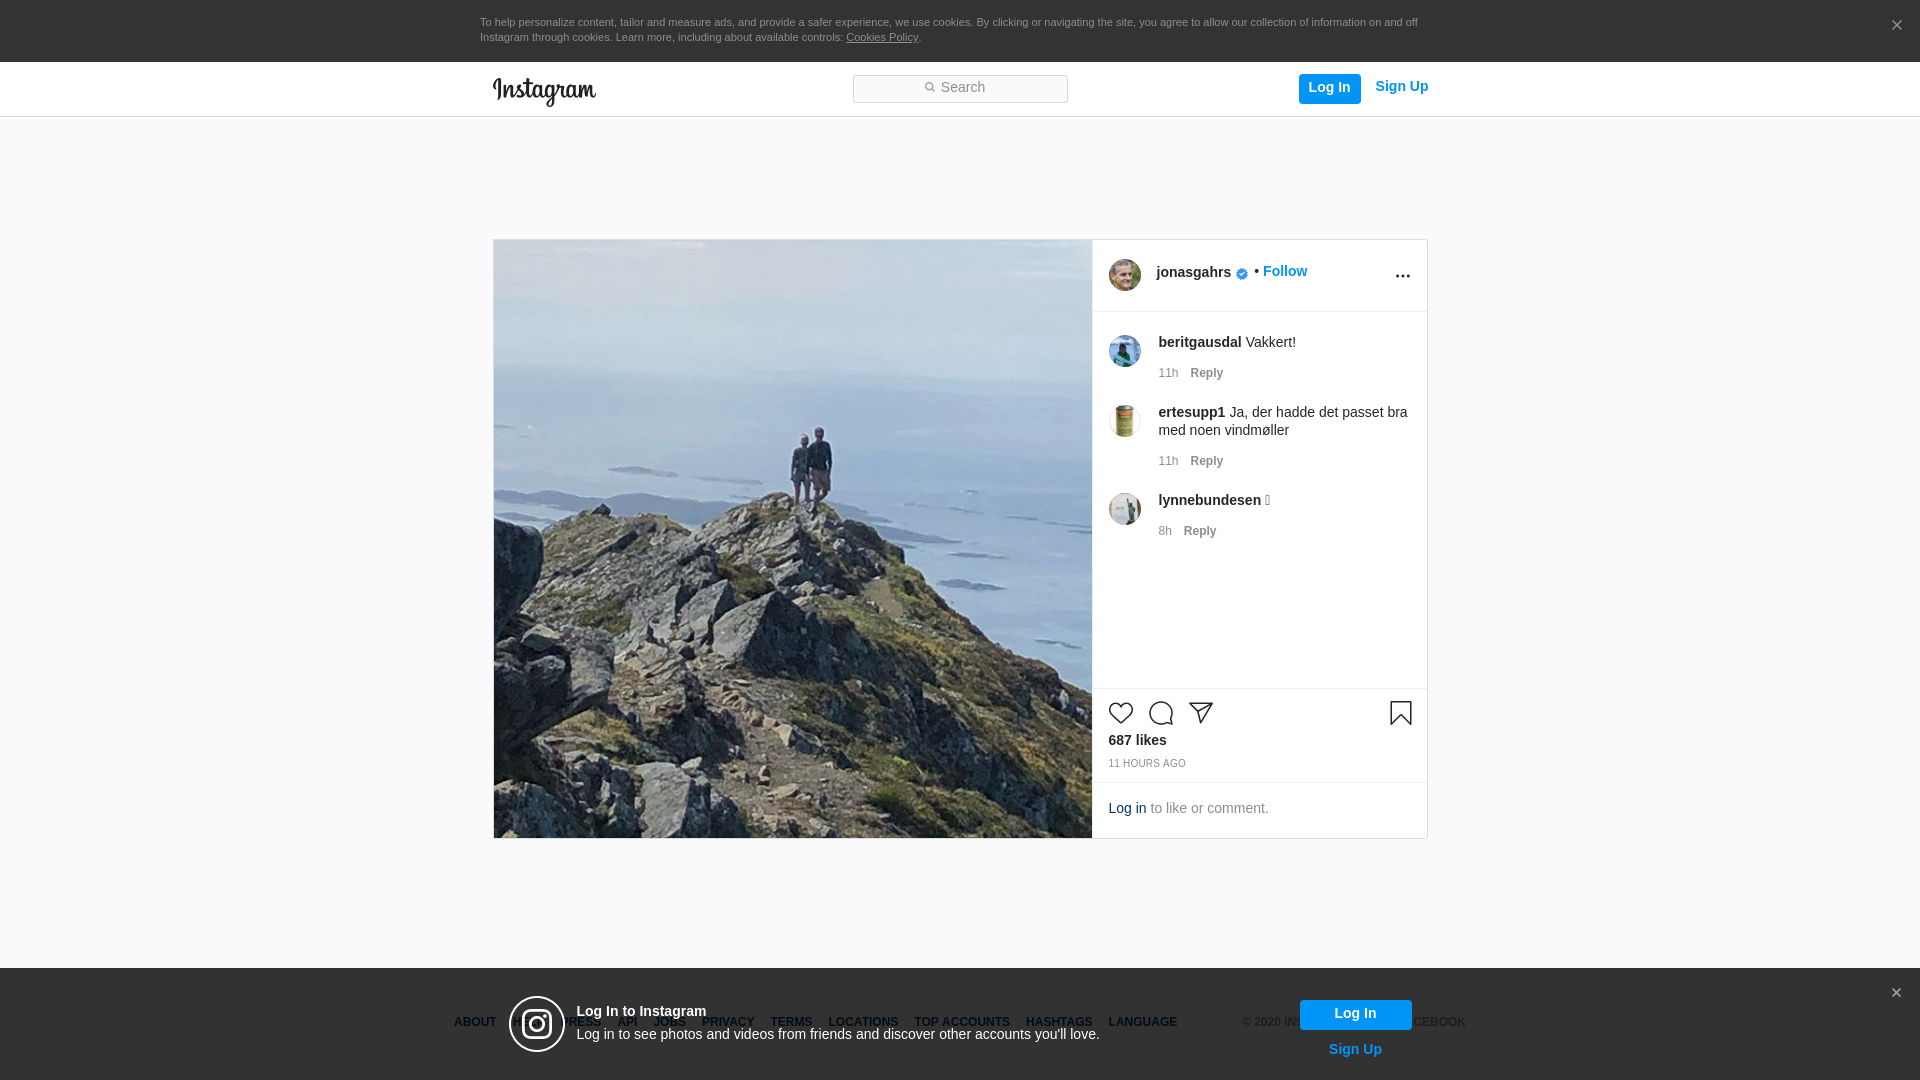Click the 11 HOURS AGO timestamp
Image resolution: width=1920 pixels, height=1080 pixels.
pyautogui.click(x=1147, y=763)
